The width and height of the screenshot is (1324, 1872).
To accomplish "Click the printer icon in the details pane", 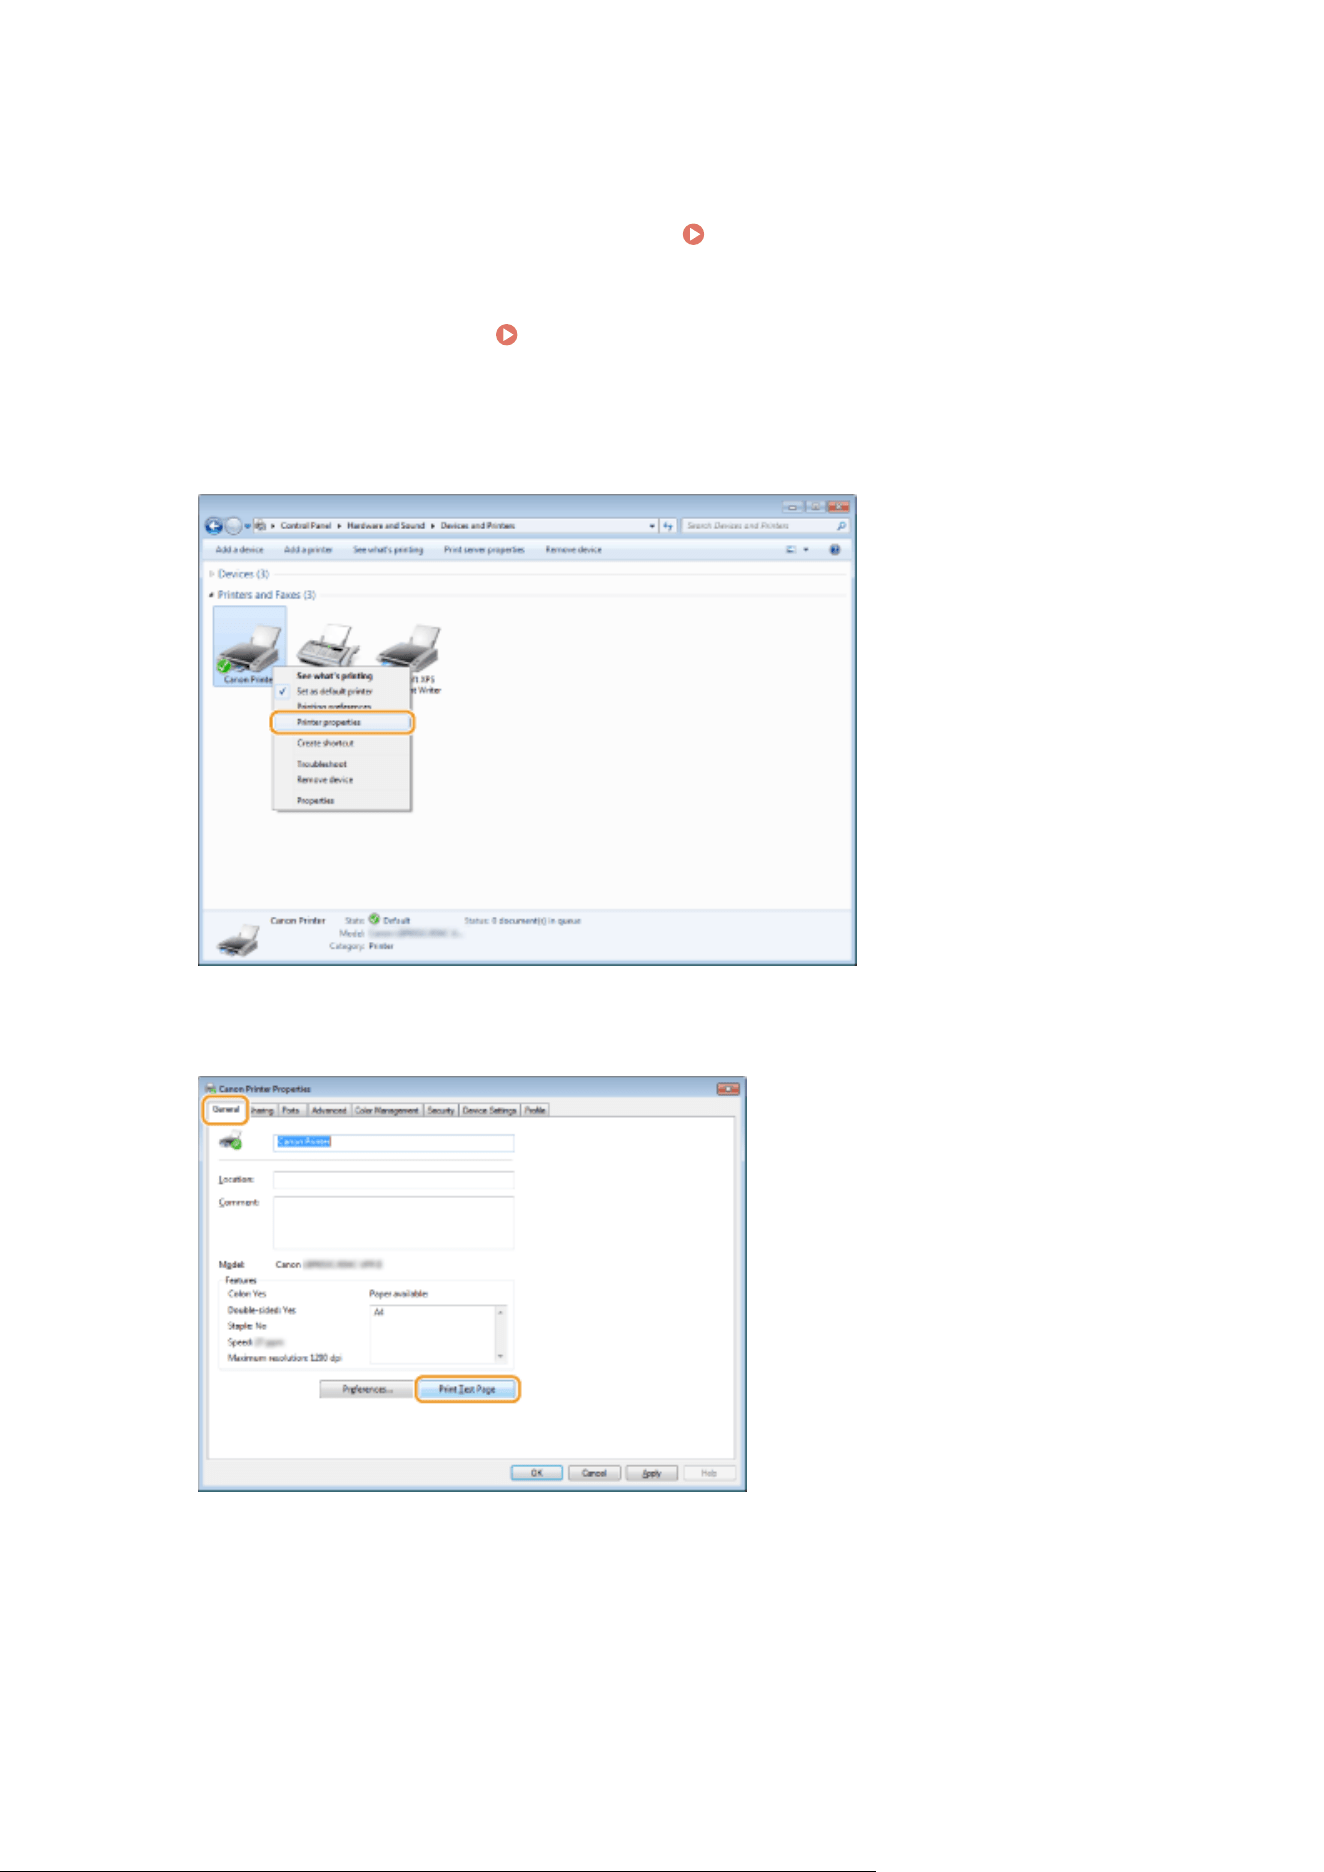I will tap(238, 940).
